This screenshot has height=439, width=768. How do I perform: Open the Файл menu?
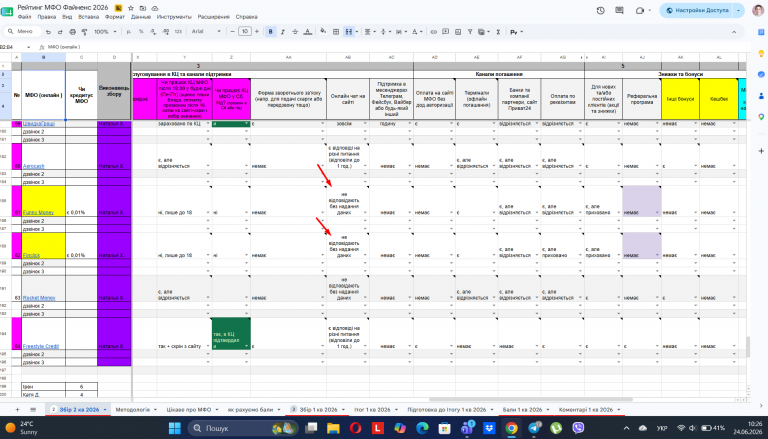(x=24, y=17)
